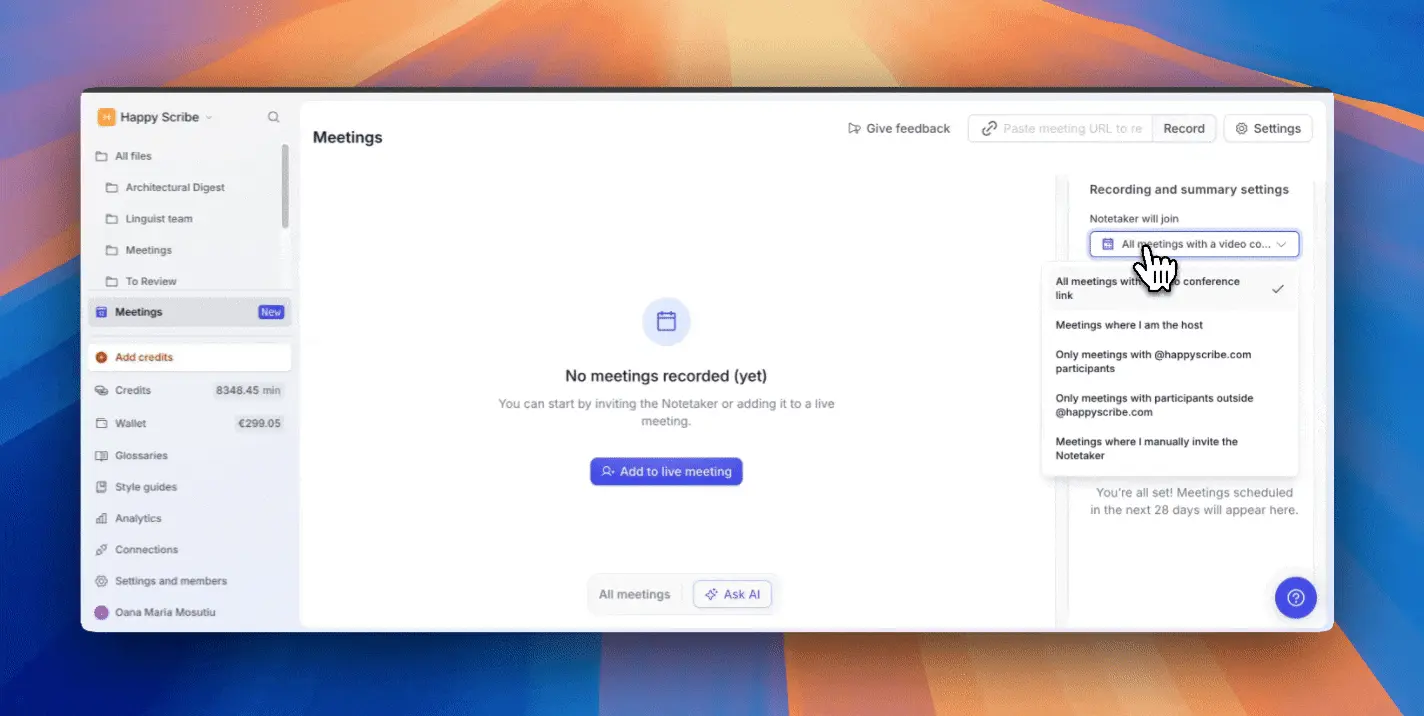Open the search icon in the sidebar
Screen dimensions: 1424x716
tap(273, 116)
